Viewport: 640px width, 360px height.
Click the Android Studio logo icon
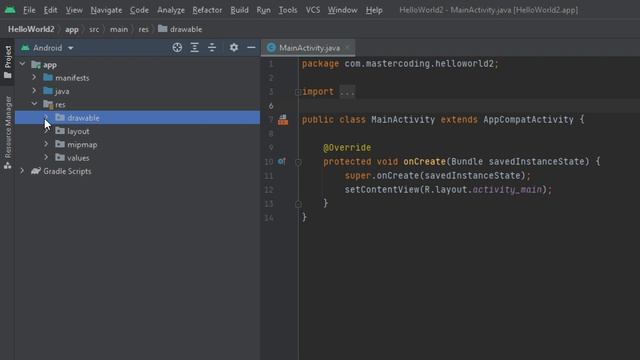point(10,10)
